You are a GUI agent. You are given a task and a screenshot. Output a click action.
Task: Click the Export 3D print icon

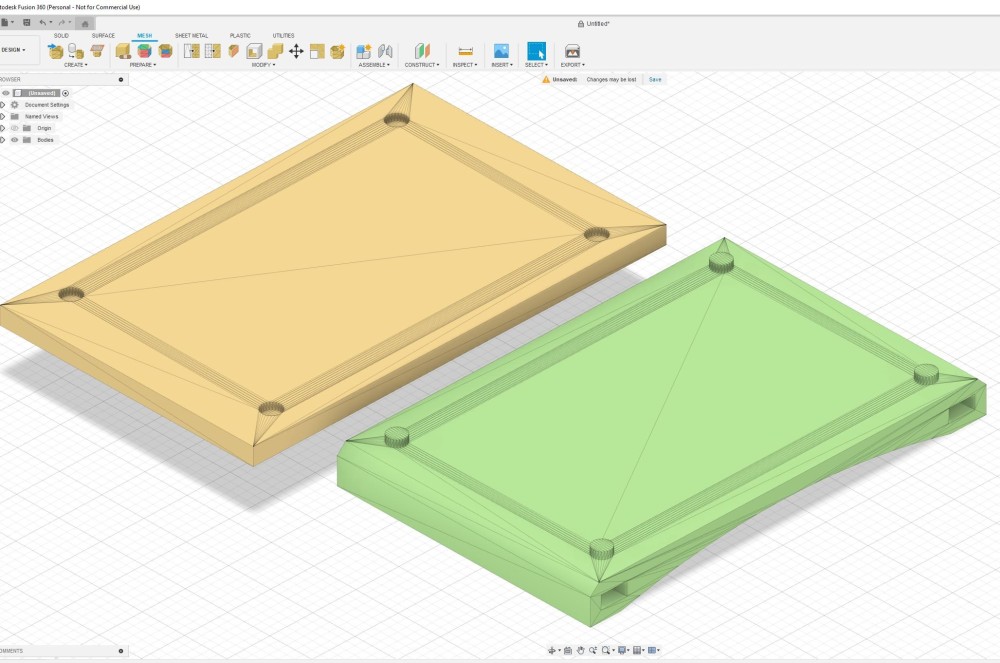[572, 51]
